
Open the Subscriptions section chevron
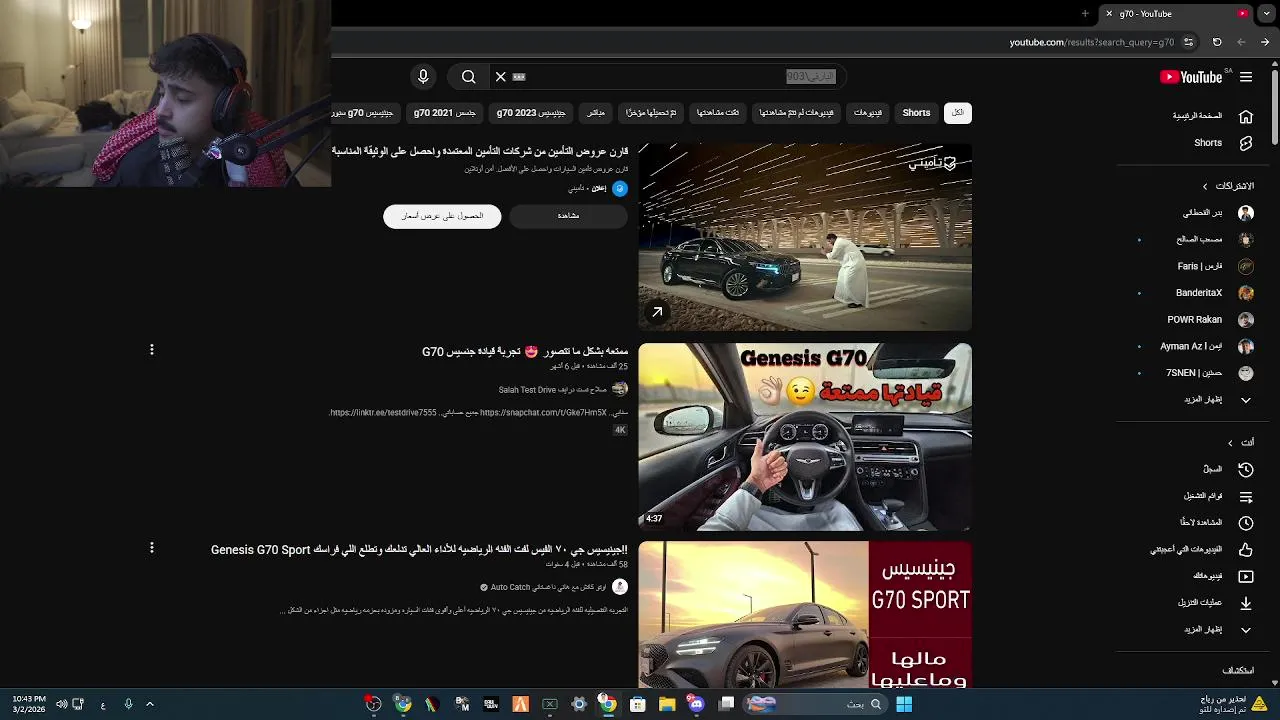[x=1205, y=186]
